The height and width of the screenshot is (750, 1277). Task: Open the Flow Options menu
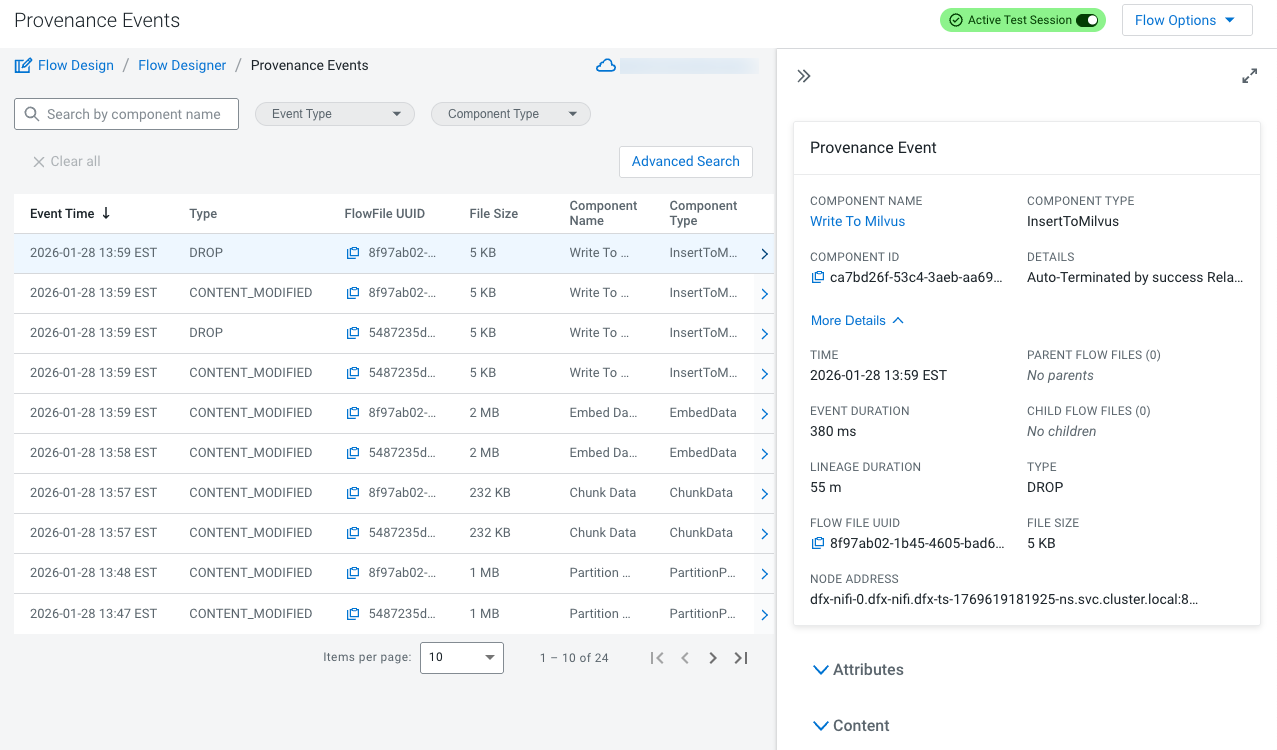(1186, 20)
